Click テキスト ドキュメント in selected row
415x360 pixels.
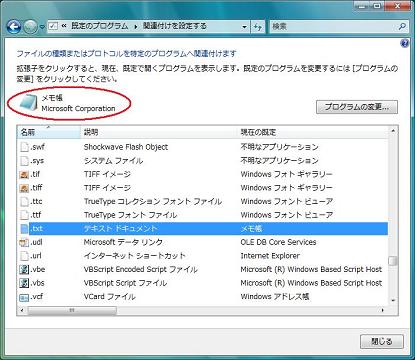click(x=120, y=229)
